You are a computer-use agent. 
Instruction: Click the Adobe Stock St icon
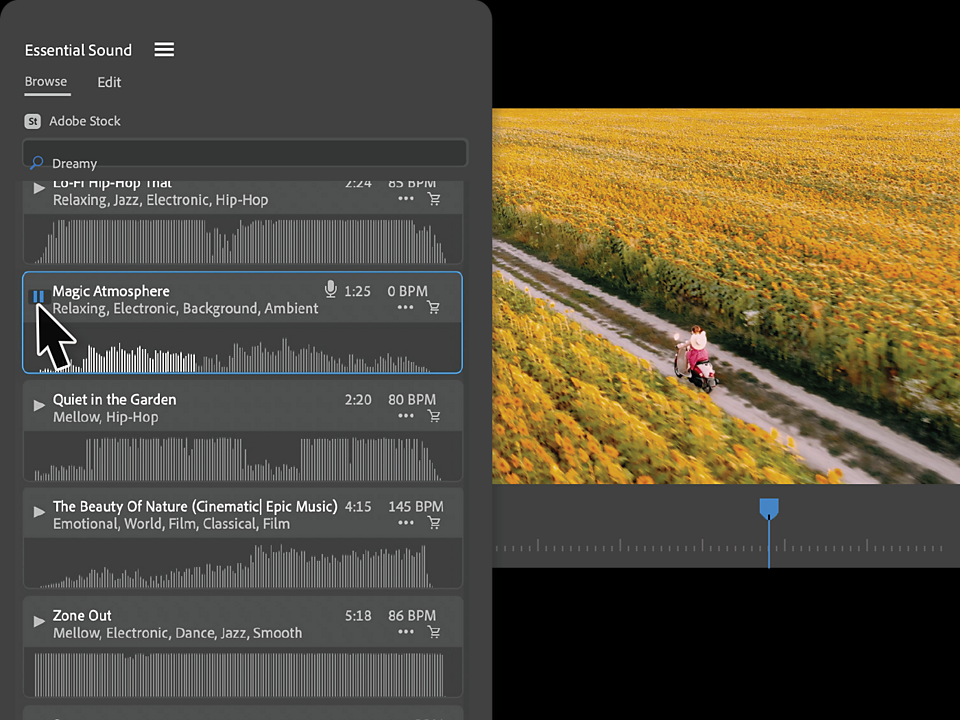coord(32,121)
